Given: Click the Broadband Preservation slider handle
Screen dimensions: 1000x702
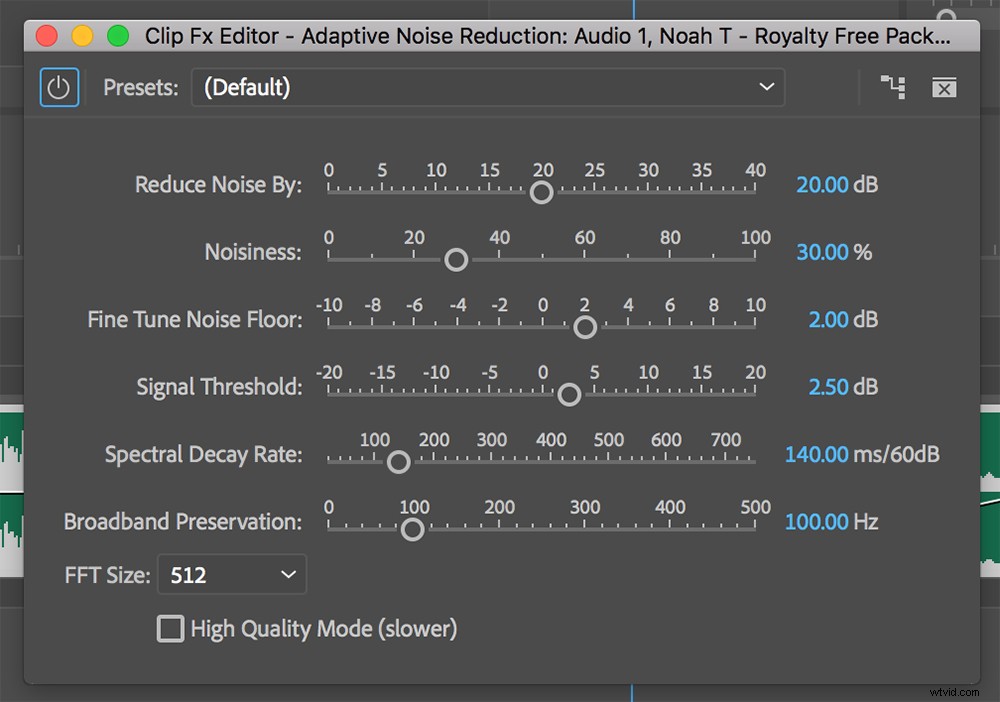Looking at the screenshot, I should 413,529.
